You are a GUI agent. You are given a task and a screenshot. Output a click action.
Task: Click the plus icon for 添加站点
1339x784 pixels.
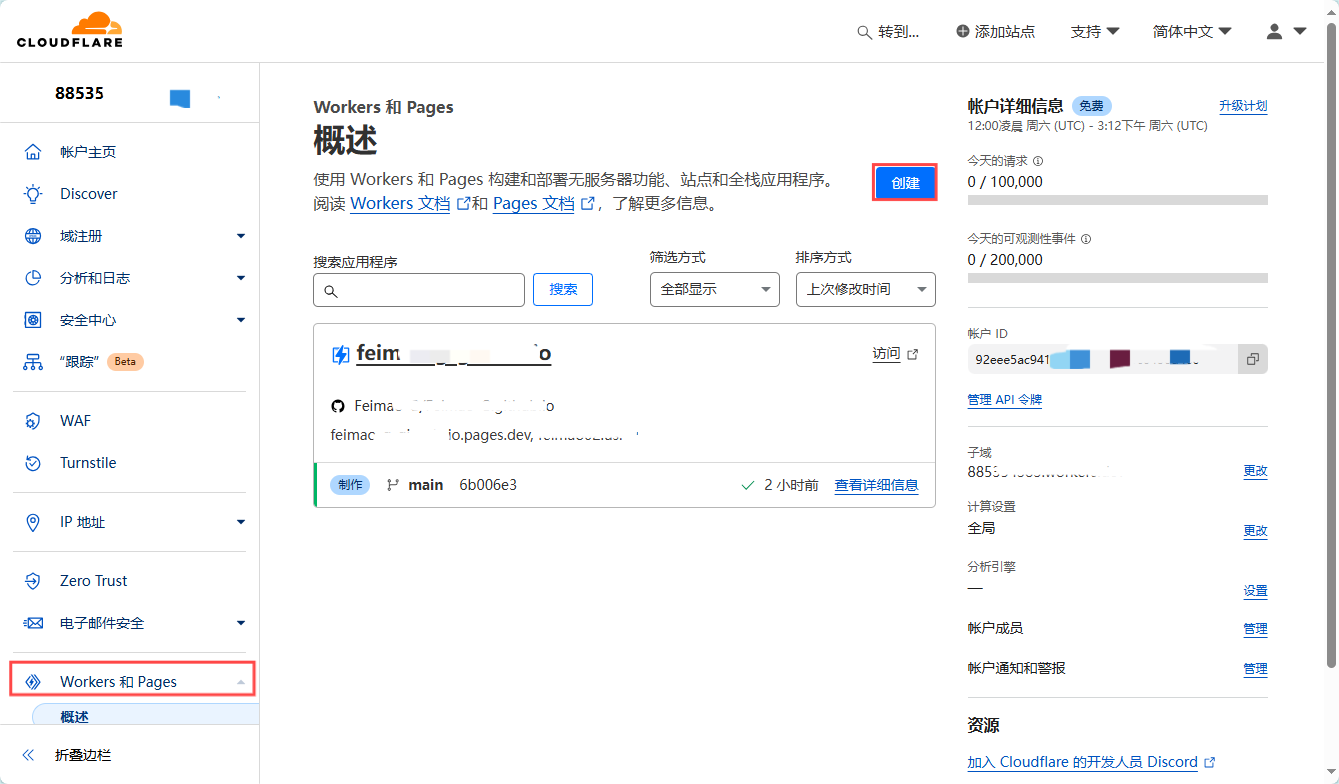pyautogui.click(x=963, y=32)
